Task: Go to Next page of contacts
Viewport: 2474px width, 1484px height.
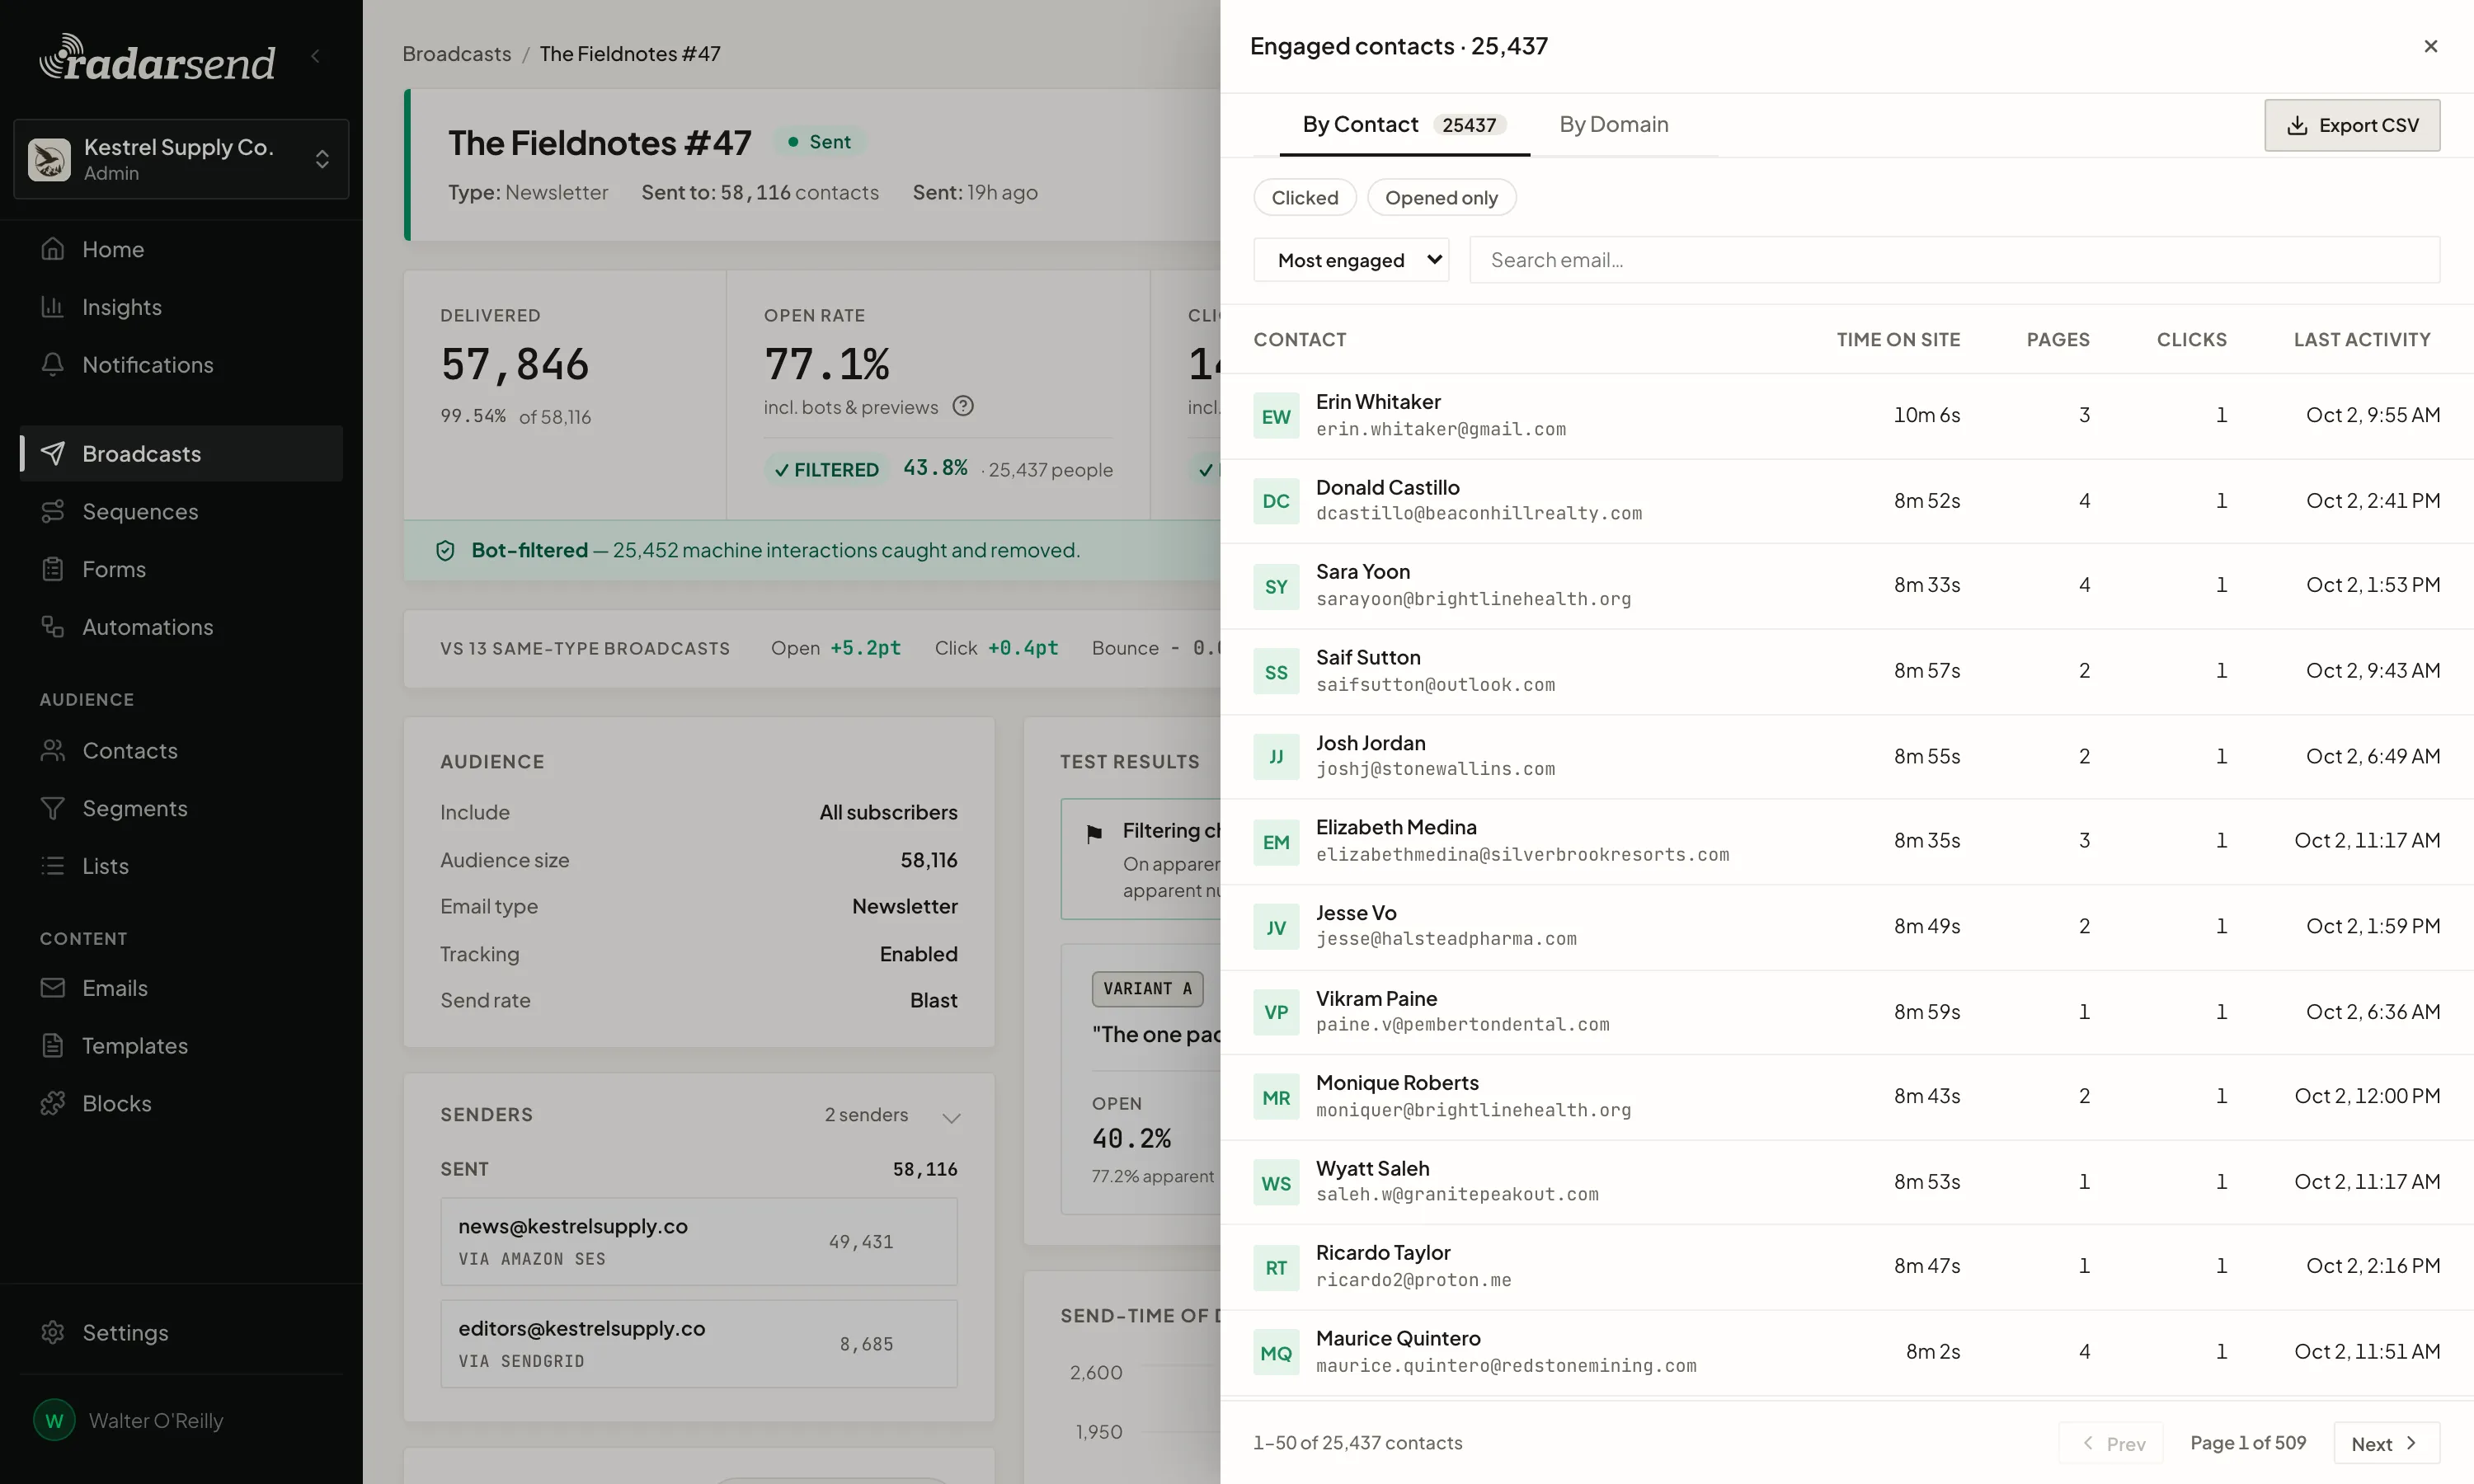Action: [2386, 1443]
